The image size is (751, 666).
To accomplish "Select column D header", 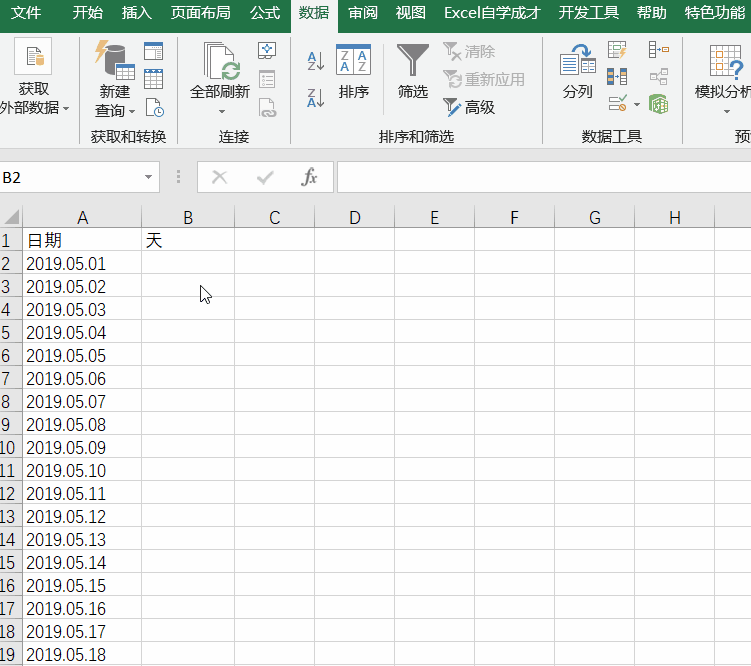I will click(x=354, y=217).
